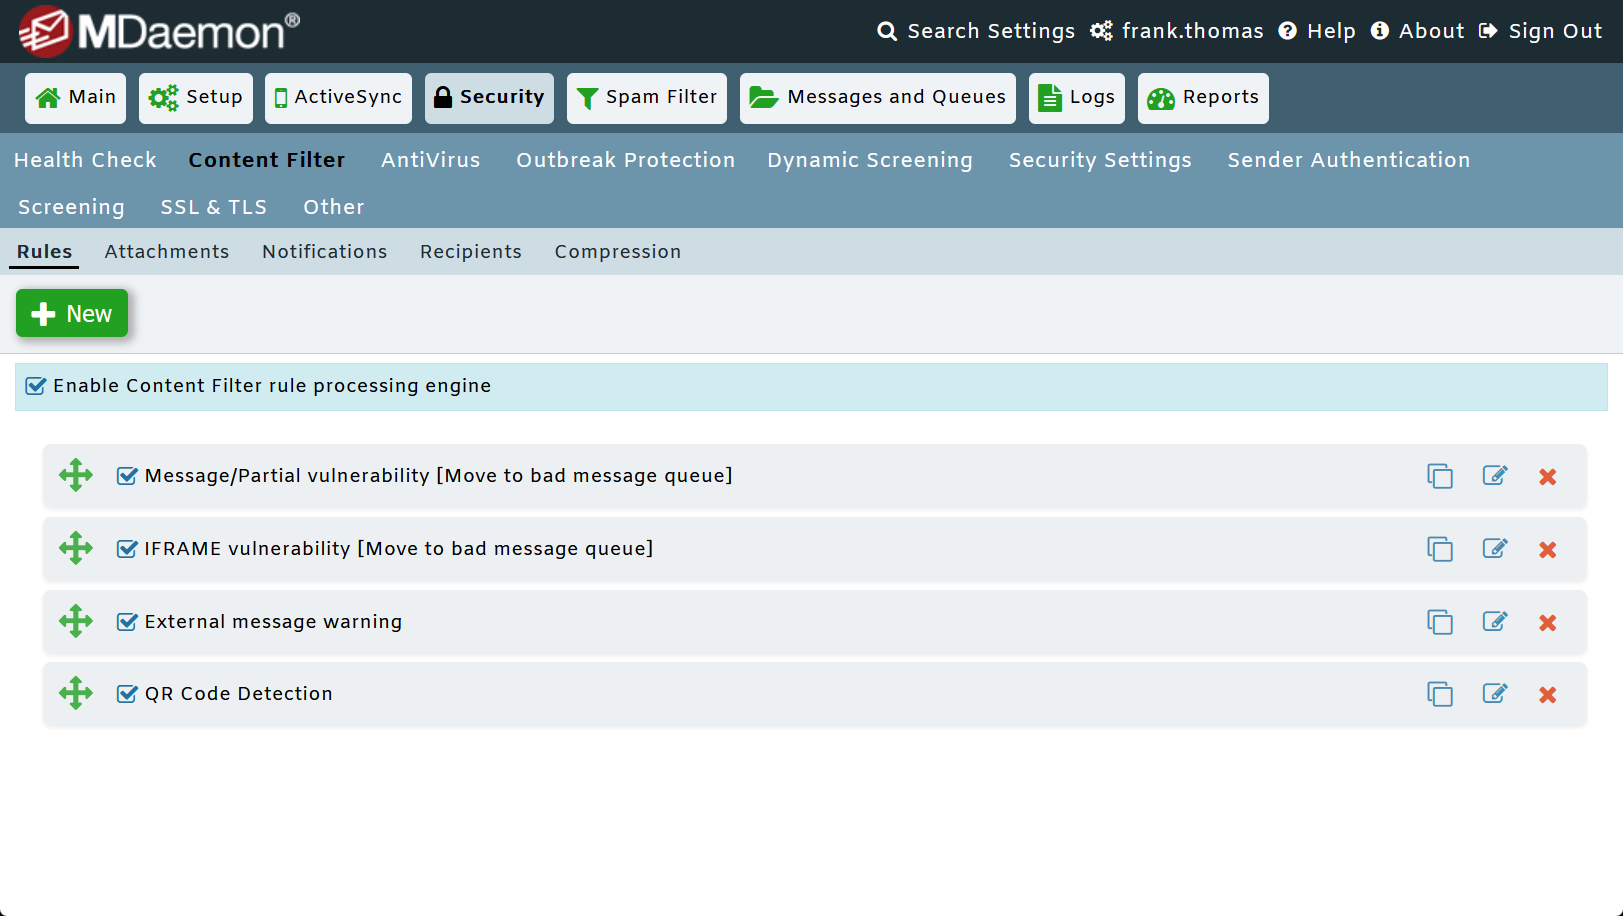Screen dimensions: 1623x916
Task: Disable the Content Filter rule processing engine
Action: pos(35,385)
